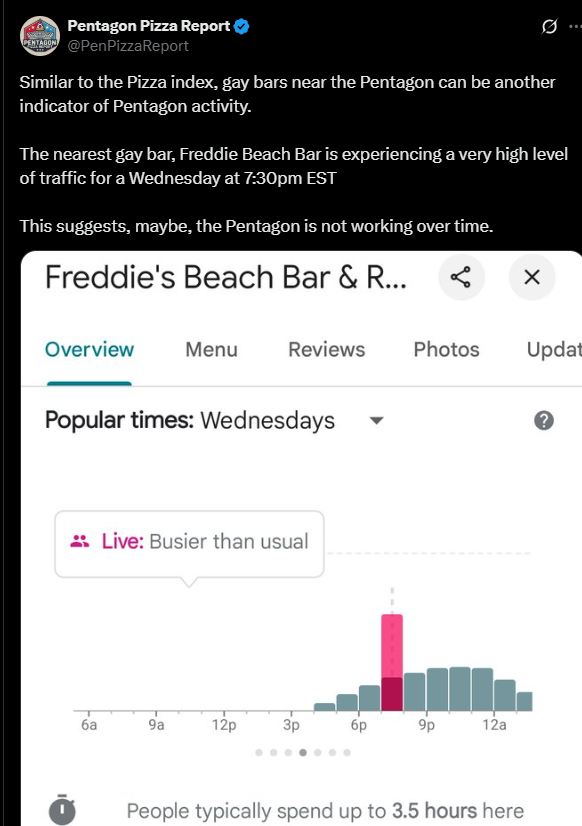Select the Overview tab
Viewport: 582px width, 826px height.
pos(90,349)
